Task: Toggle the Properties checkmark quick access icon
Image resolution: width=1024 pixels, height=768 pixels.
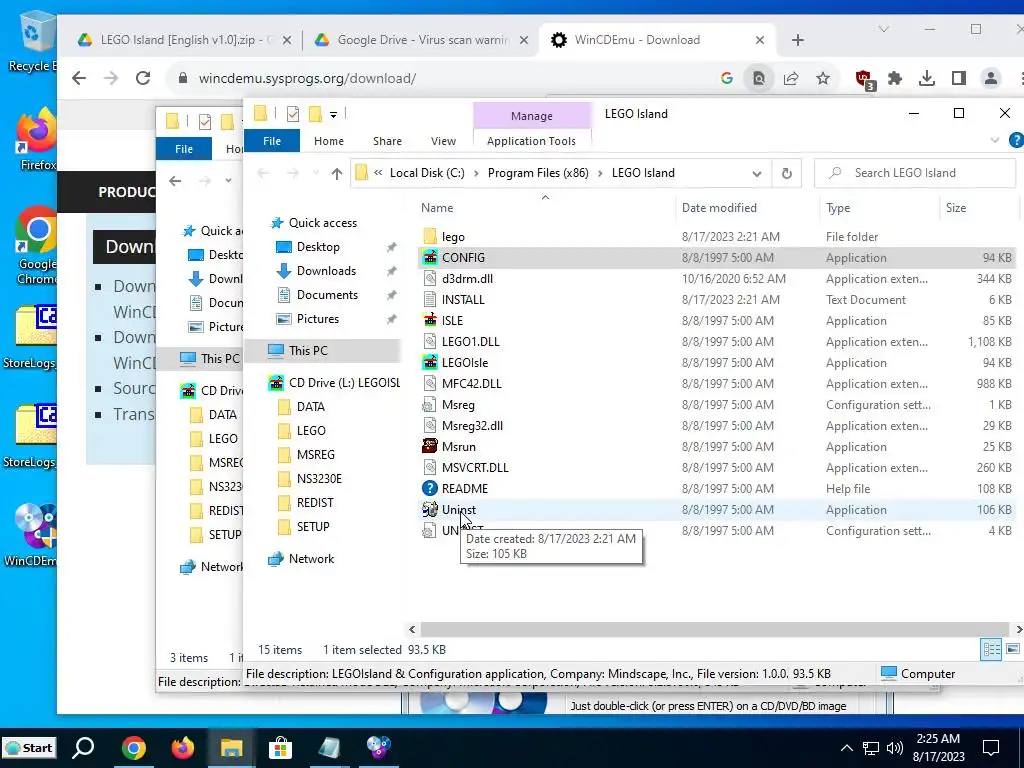Action: (x=293, y=114)
